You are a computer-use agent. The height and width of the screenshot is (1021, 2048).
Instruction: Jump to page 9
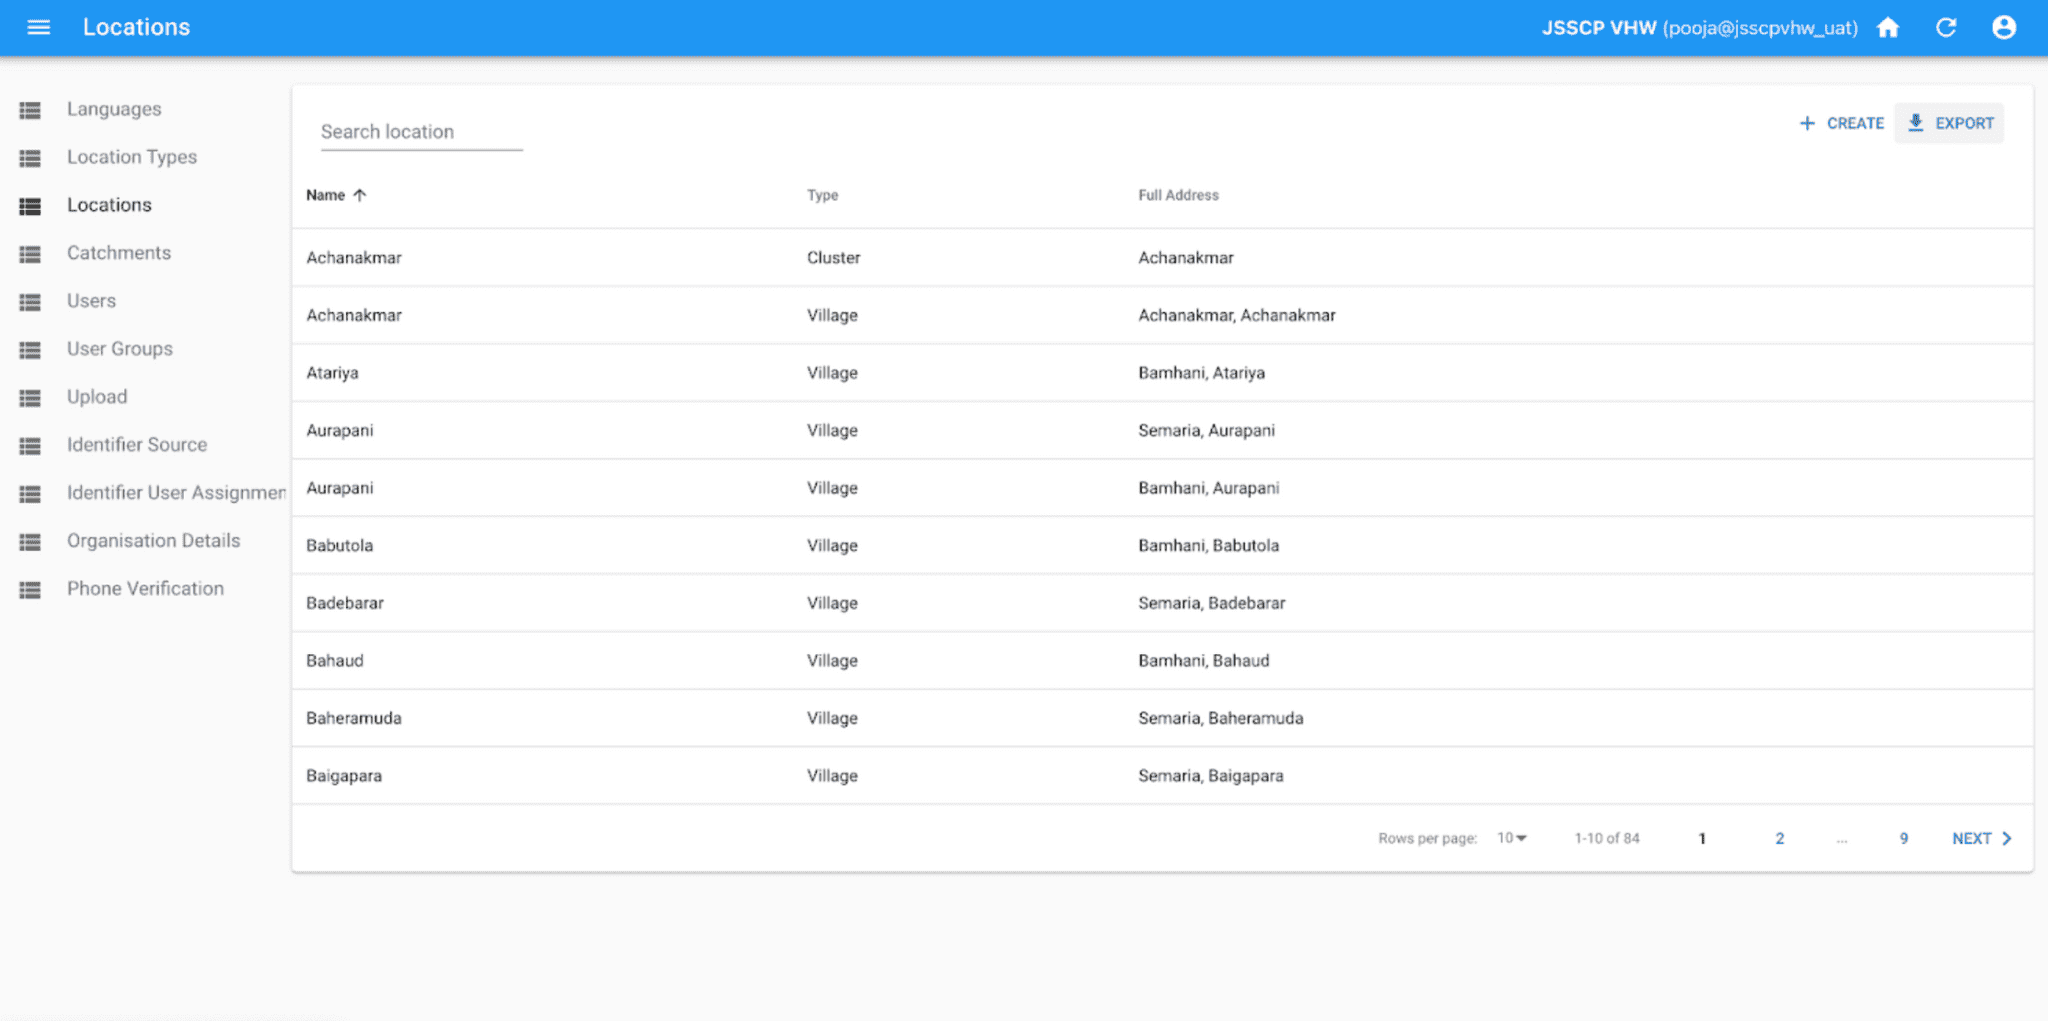click(x=1904, y=839)
